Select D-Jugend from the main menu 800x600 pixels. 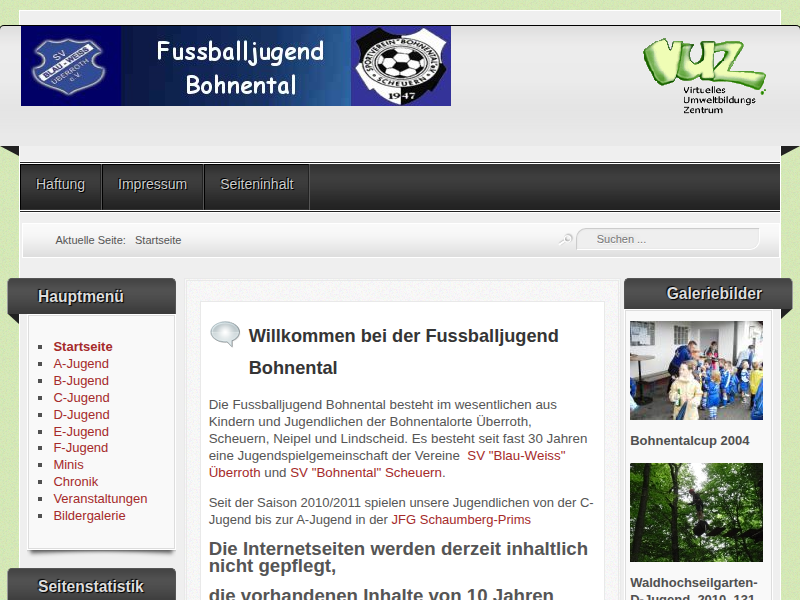point(81,414)
